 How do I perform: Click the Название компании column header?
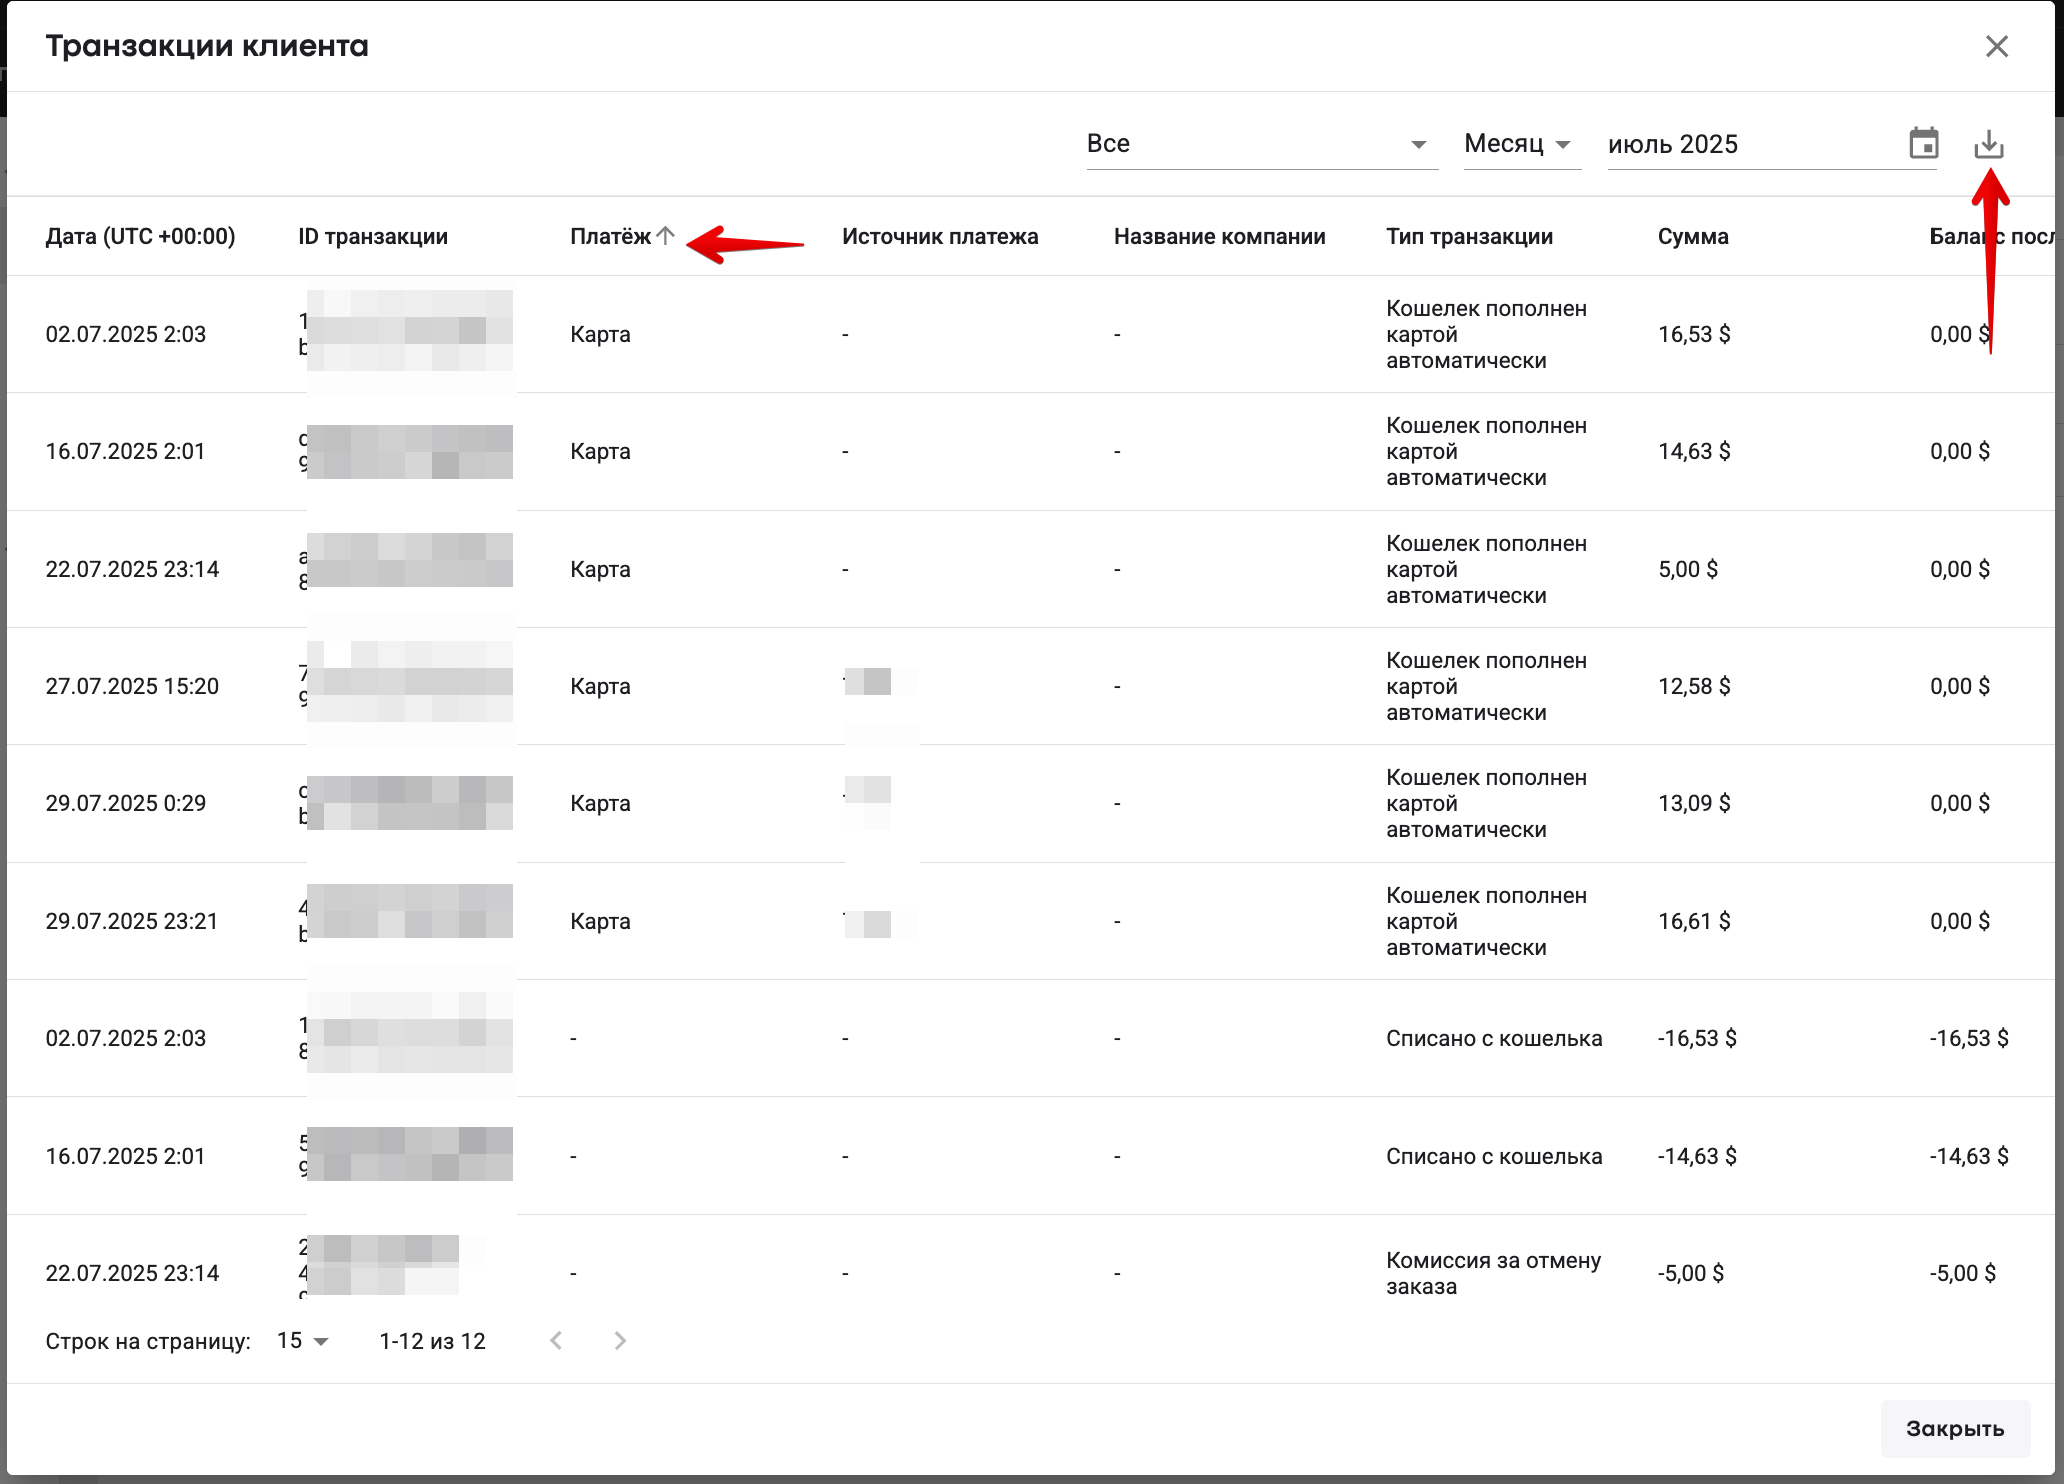click(x=1219, y=236)
